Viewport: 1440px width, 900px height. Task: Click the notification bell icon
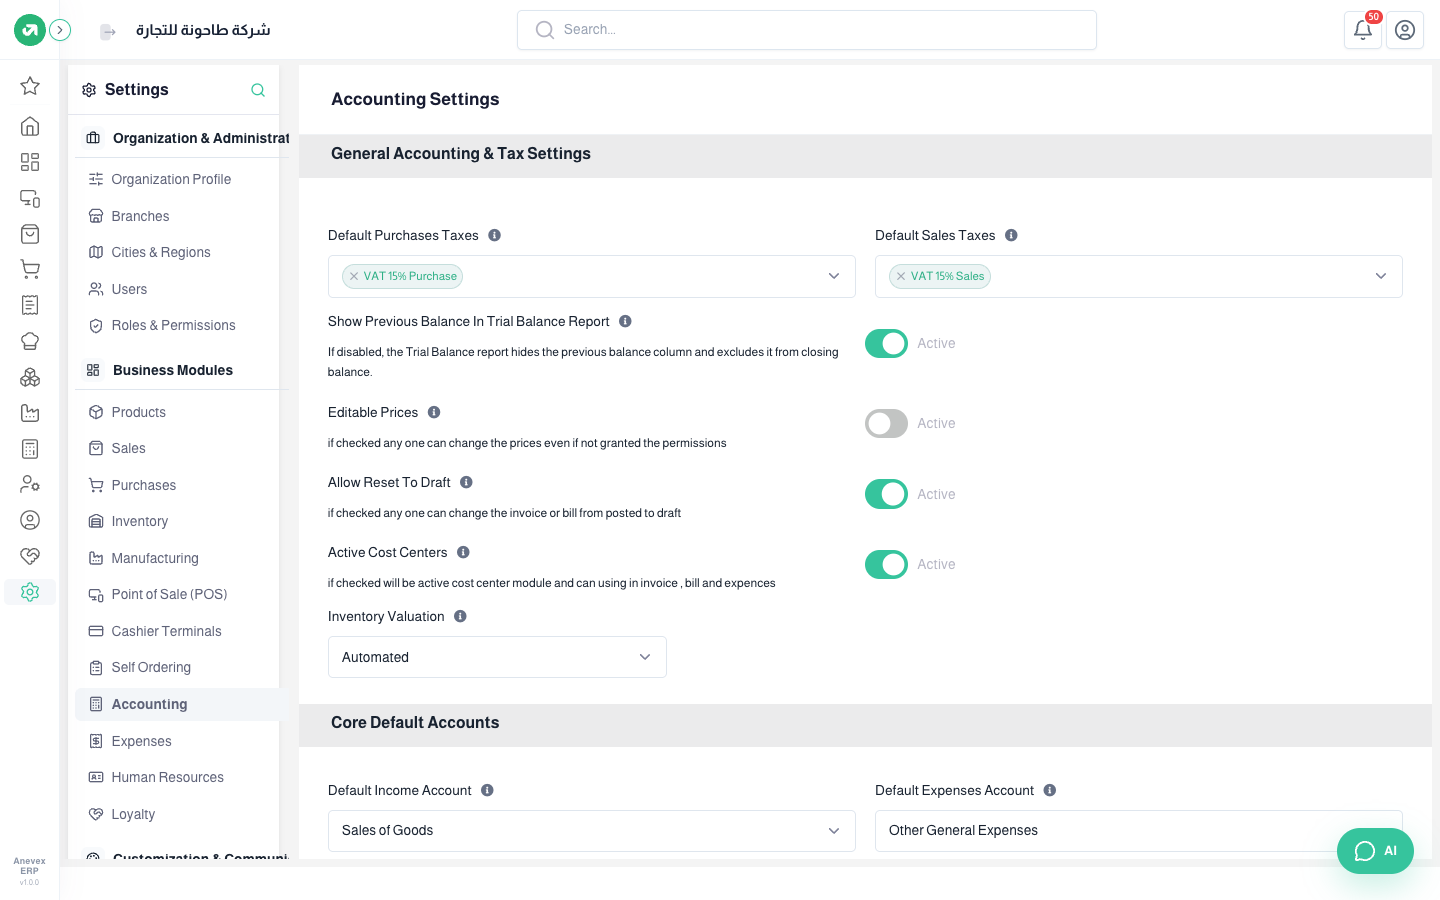(x=1363, y=30)
